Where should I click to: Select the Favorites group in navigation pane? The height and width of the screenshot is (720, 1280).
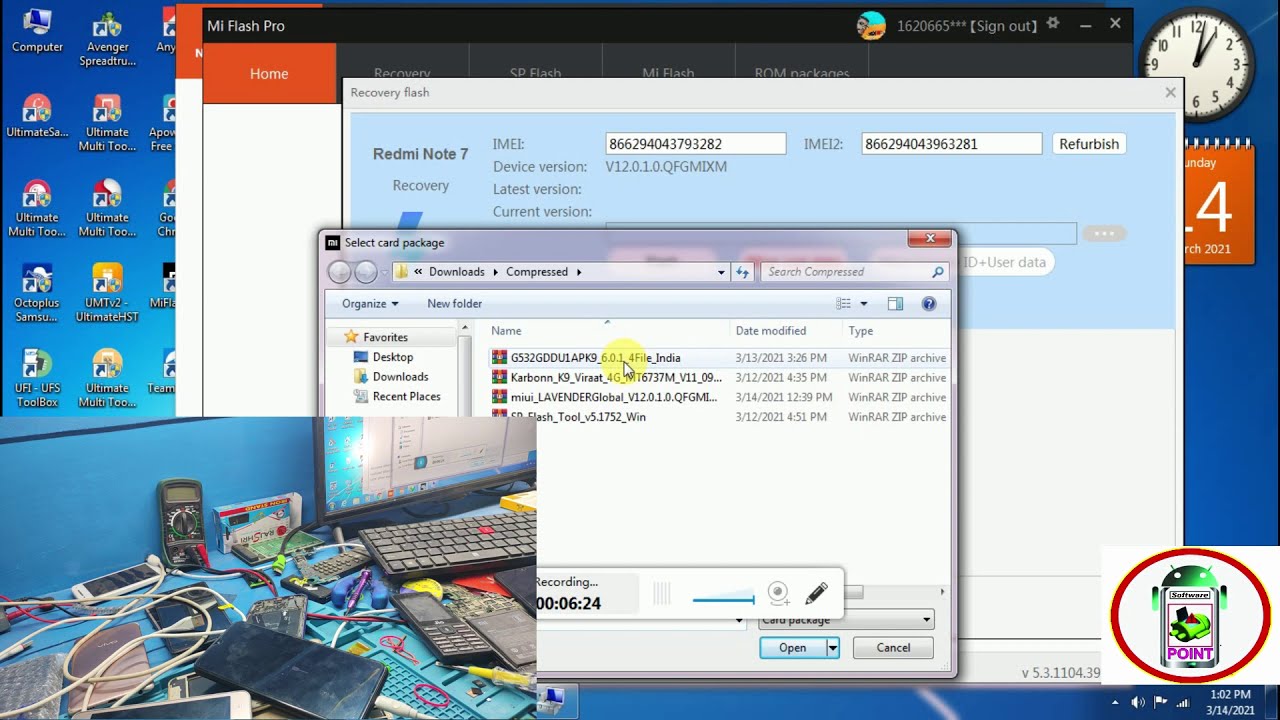385,338
